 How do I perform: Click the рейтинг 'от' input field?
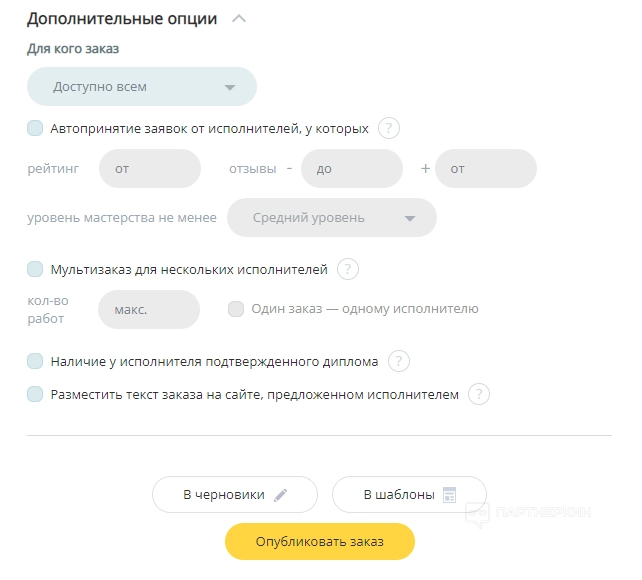pyautogui.click(x=150, y=168)
